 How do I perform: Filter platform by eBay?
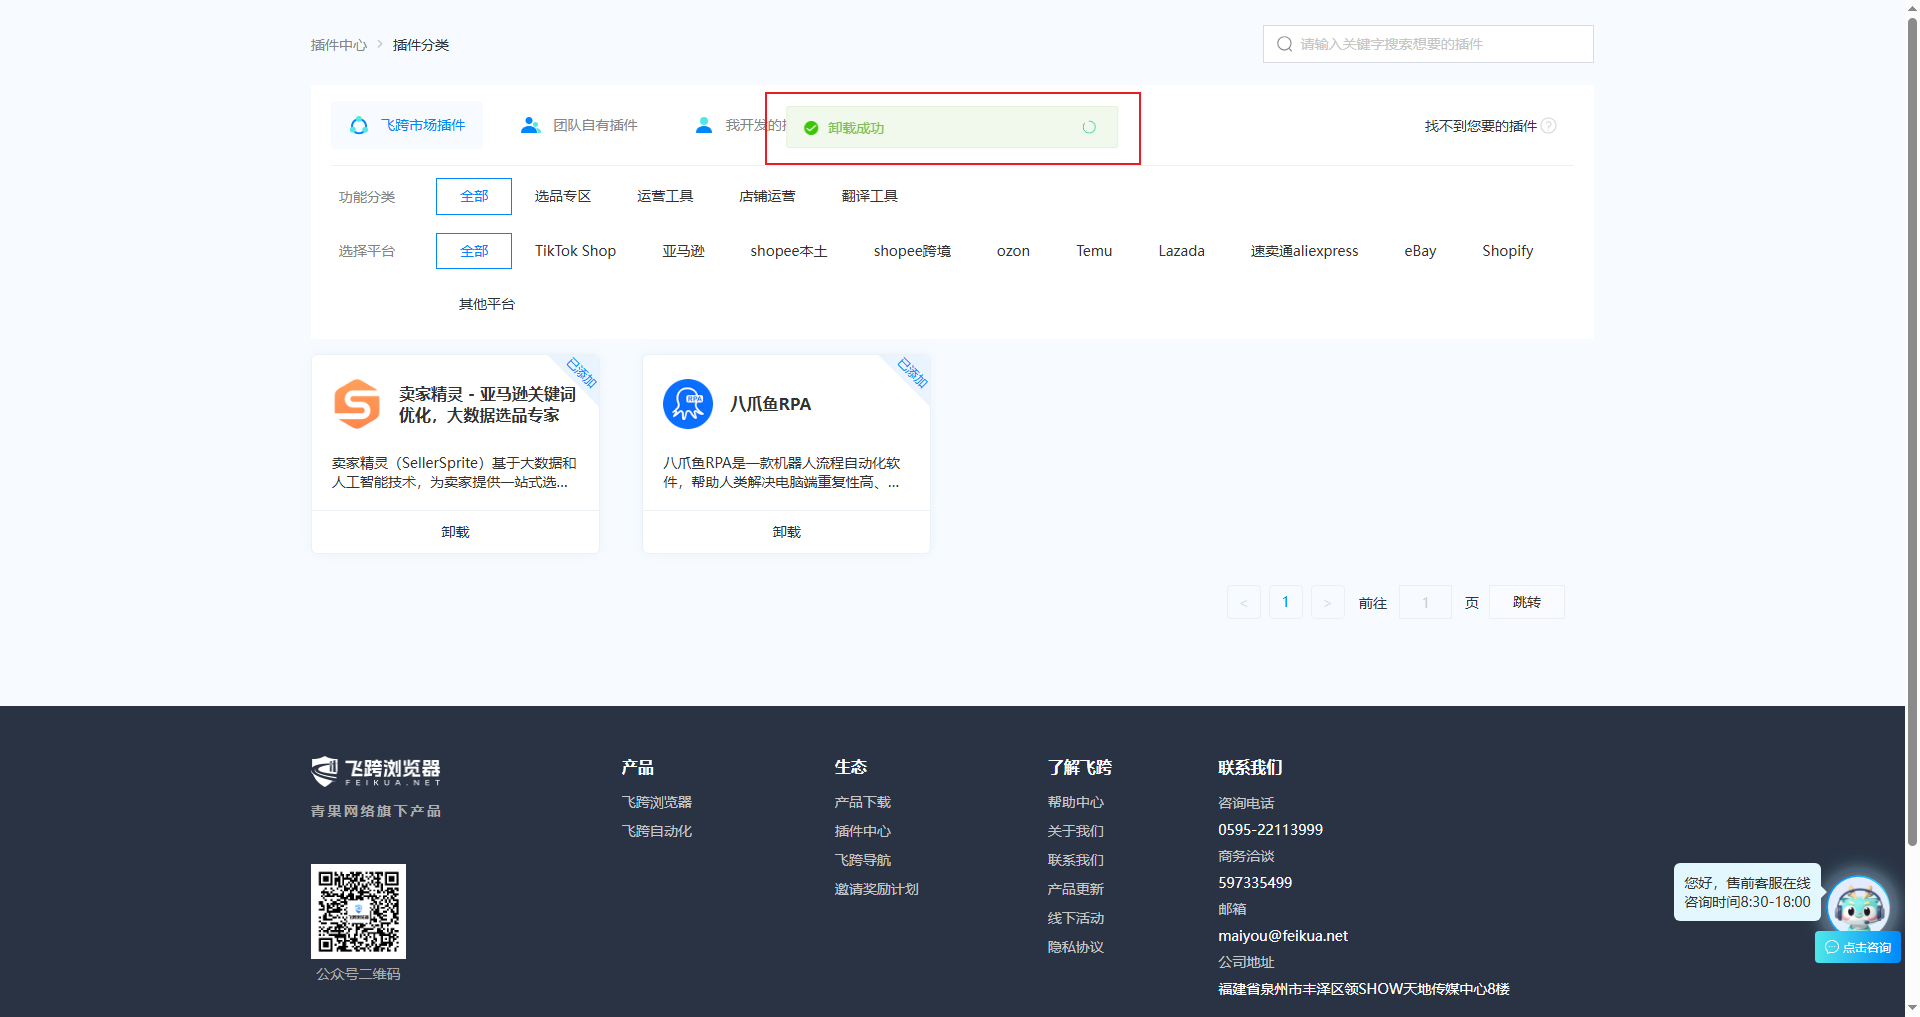(x=1420, y=251)
